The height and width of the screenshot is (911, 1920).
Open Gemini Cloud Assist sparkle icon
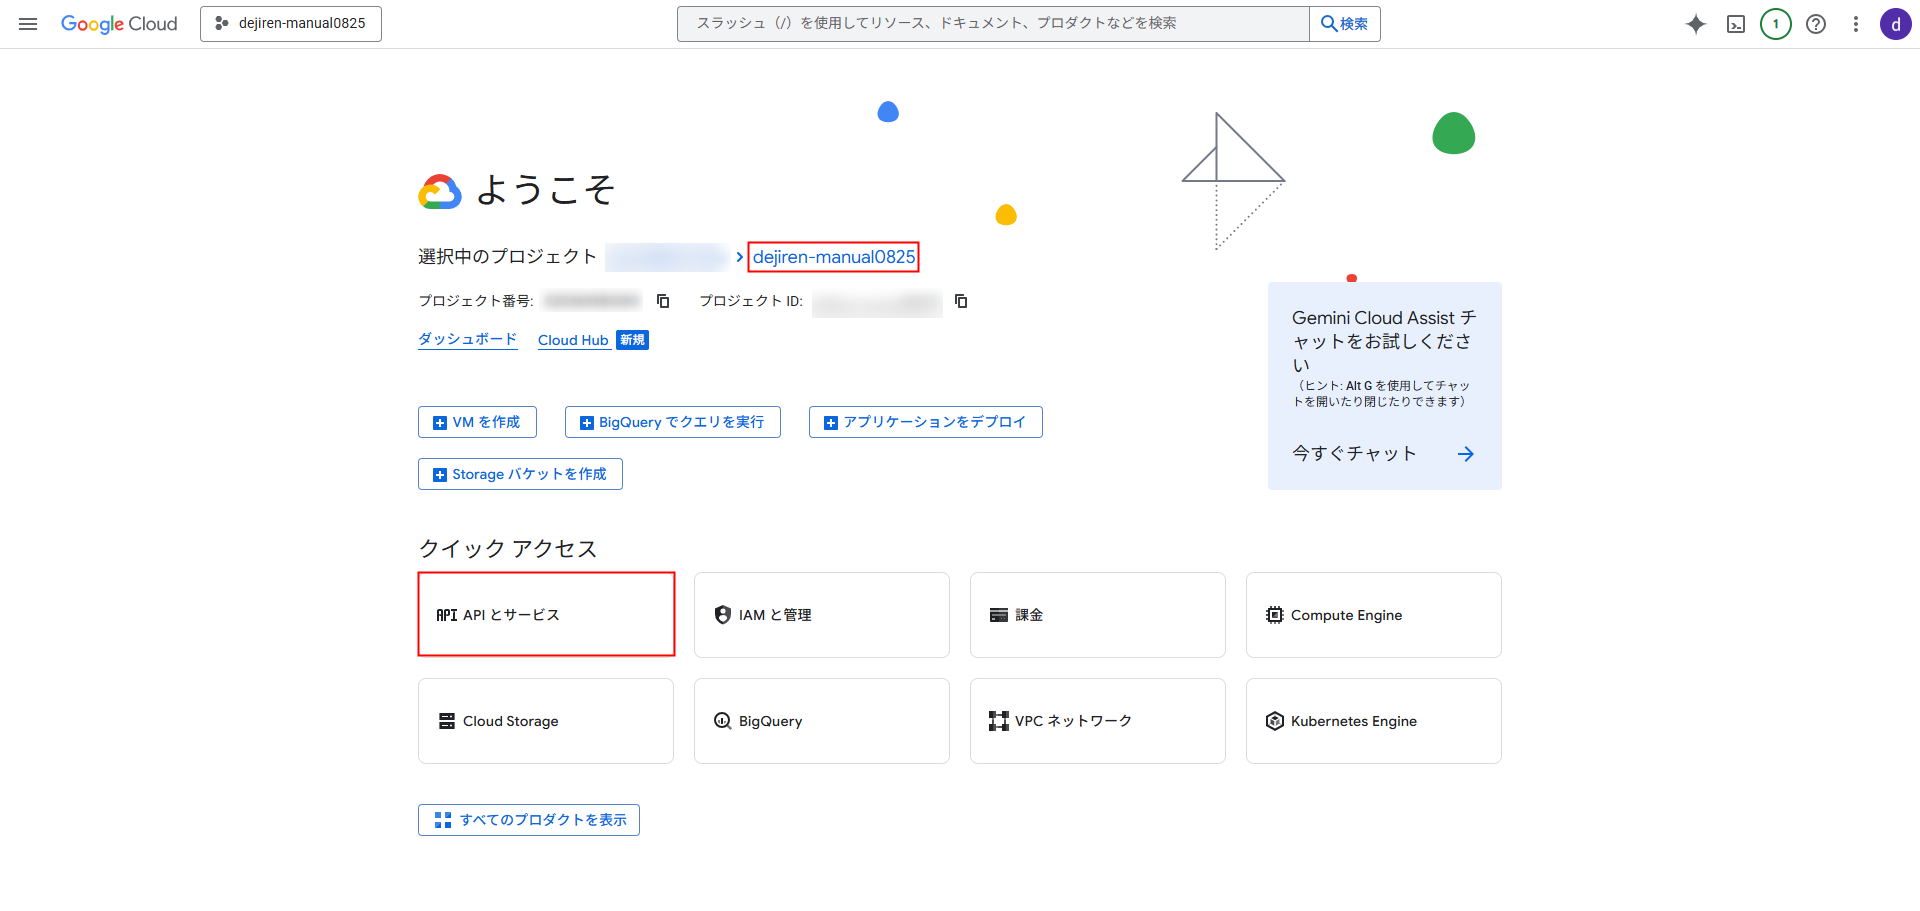1696,24
